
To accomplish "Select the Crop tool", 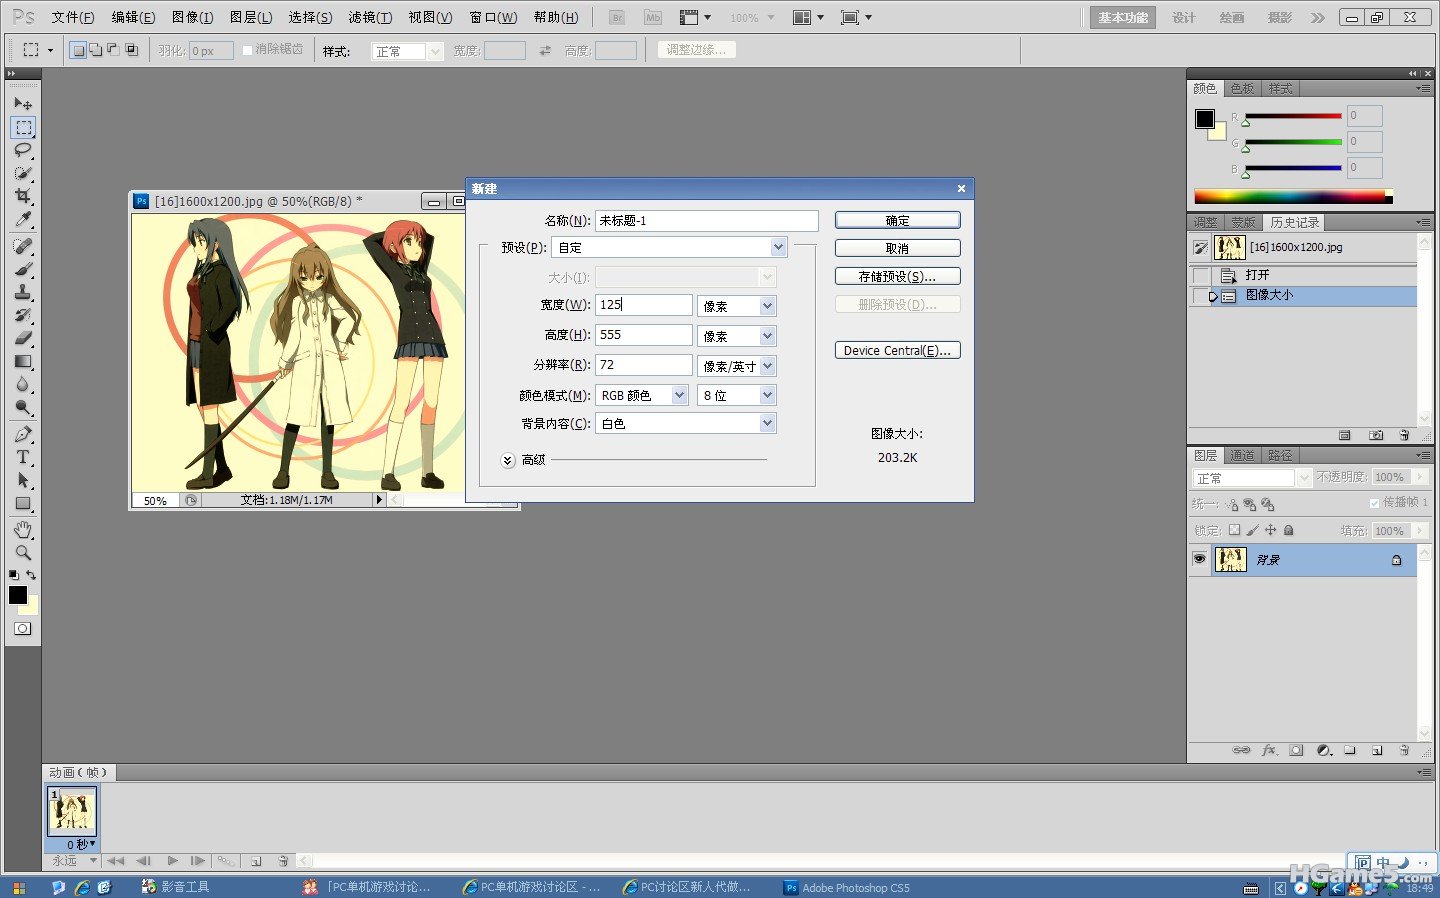I will point(23,196).
